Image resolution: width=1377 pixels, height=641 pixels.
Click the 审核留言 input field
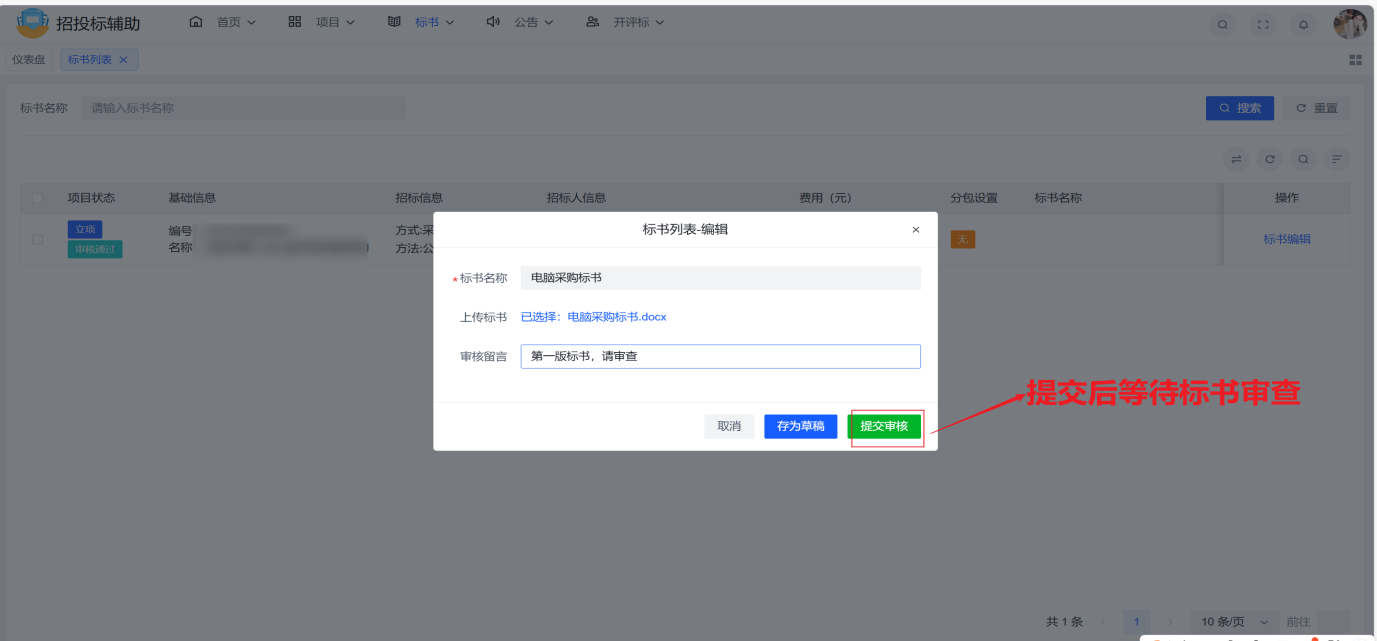pyautogui.click(x=720, y=356)
